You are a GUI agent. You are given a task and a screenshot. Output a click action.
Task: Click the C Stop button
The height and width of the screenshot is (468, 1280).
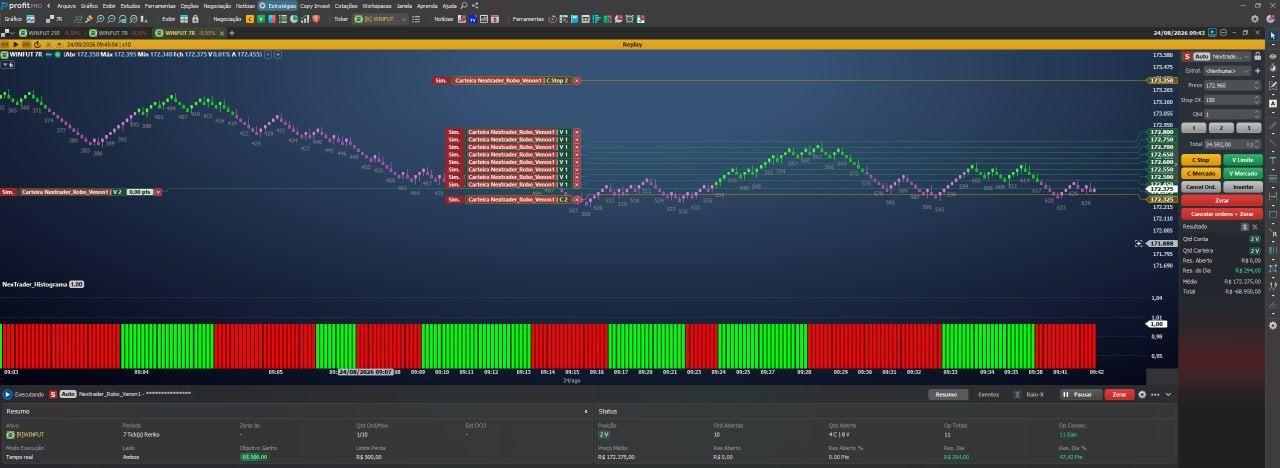(x=1201, y=160)
